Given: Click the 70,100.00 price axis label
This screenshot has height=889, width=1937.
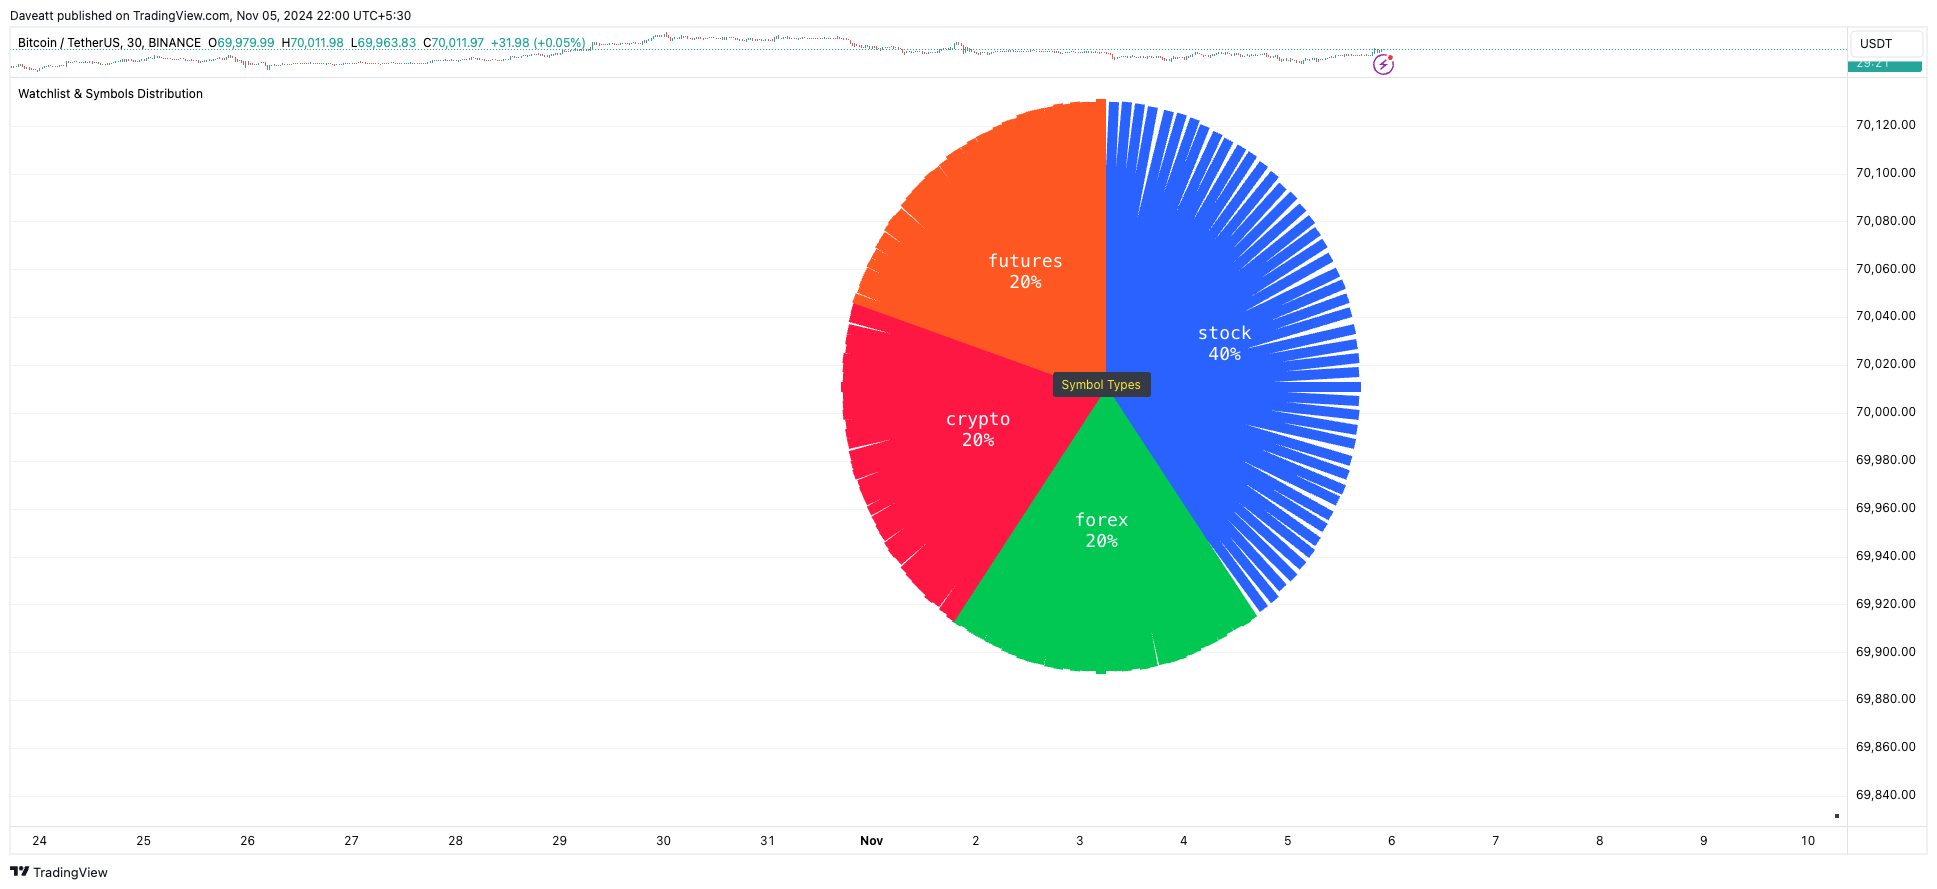Looking at the screenshot, I should 1886,173.
